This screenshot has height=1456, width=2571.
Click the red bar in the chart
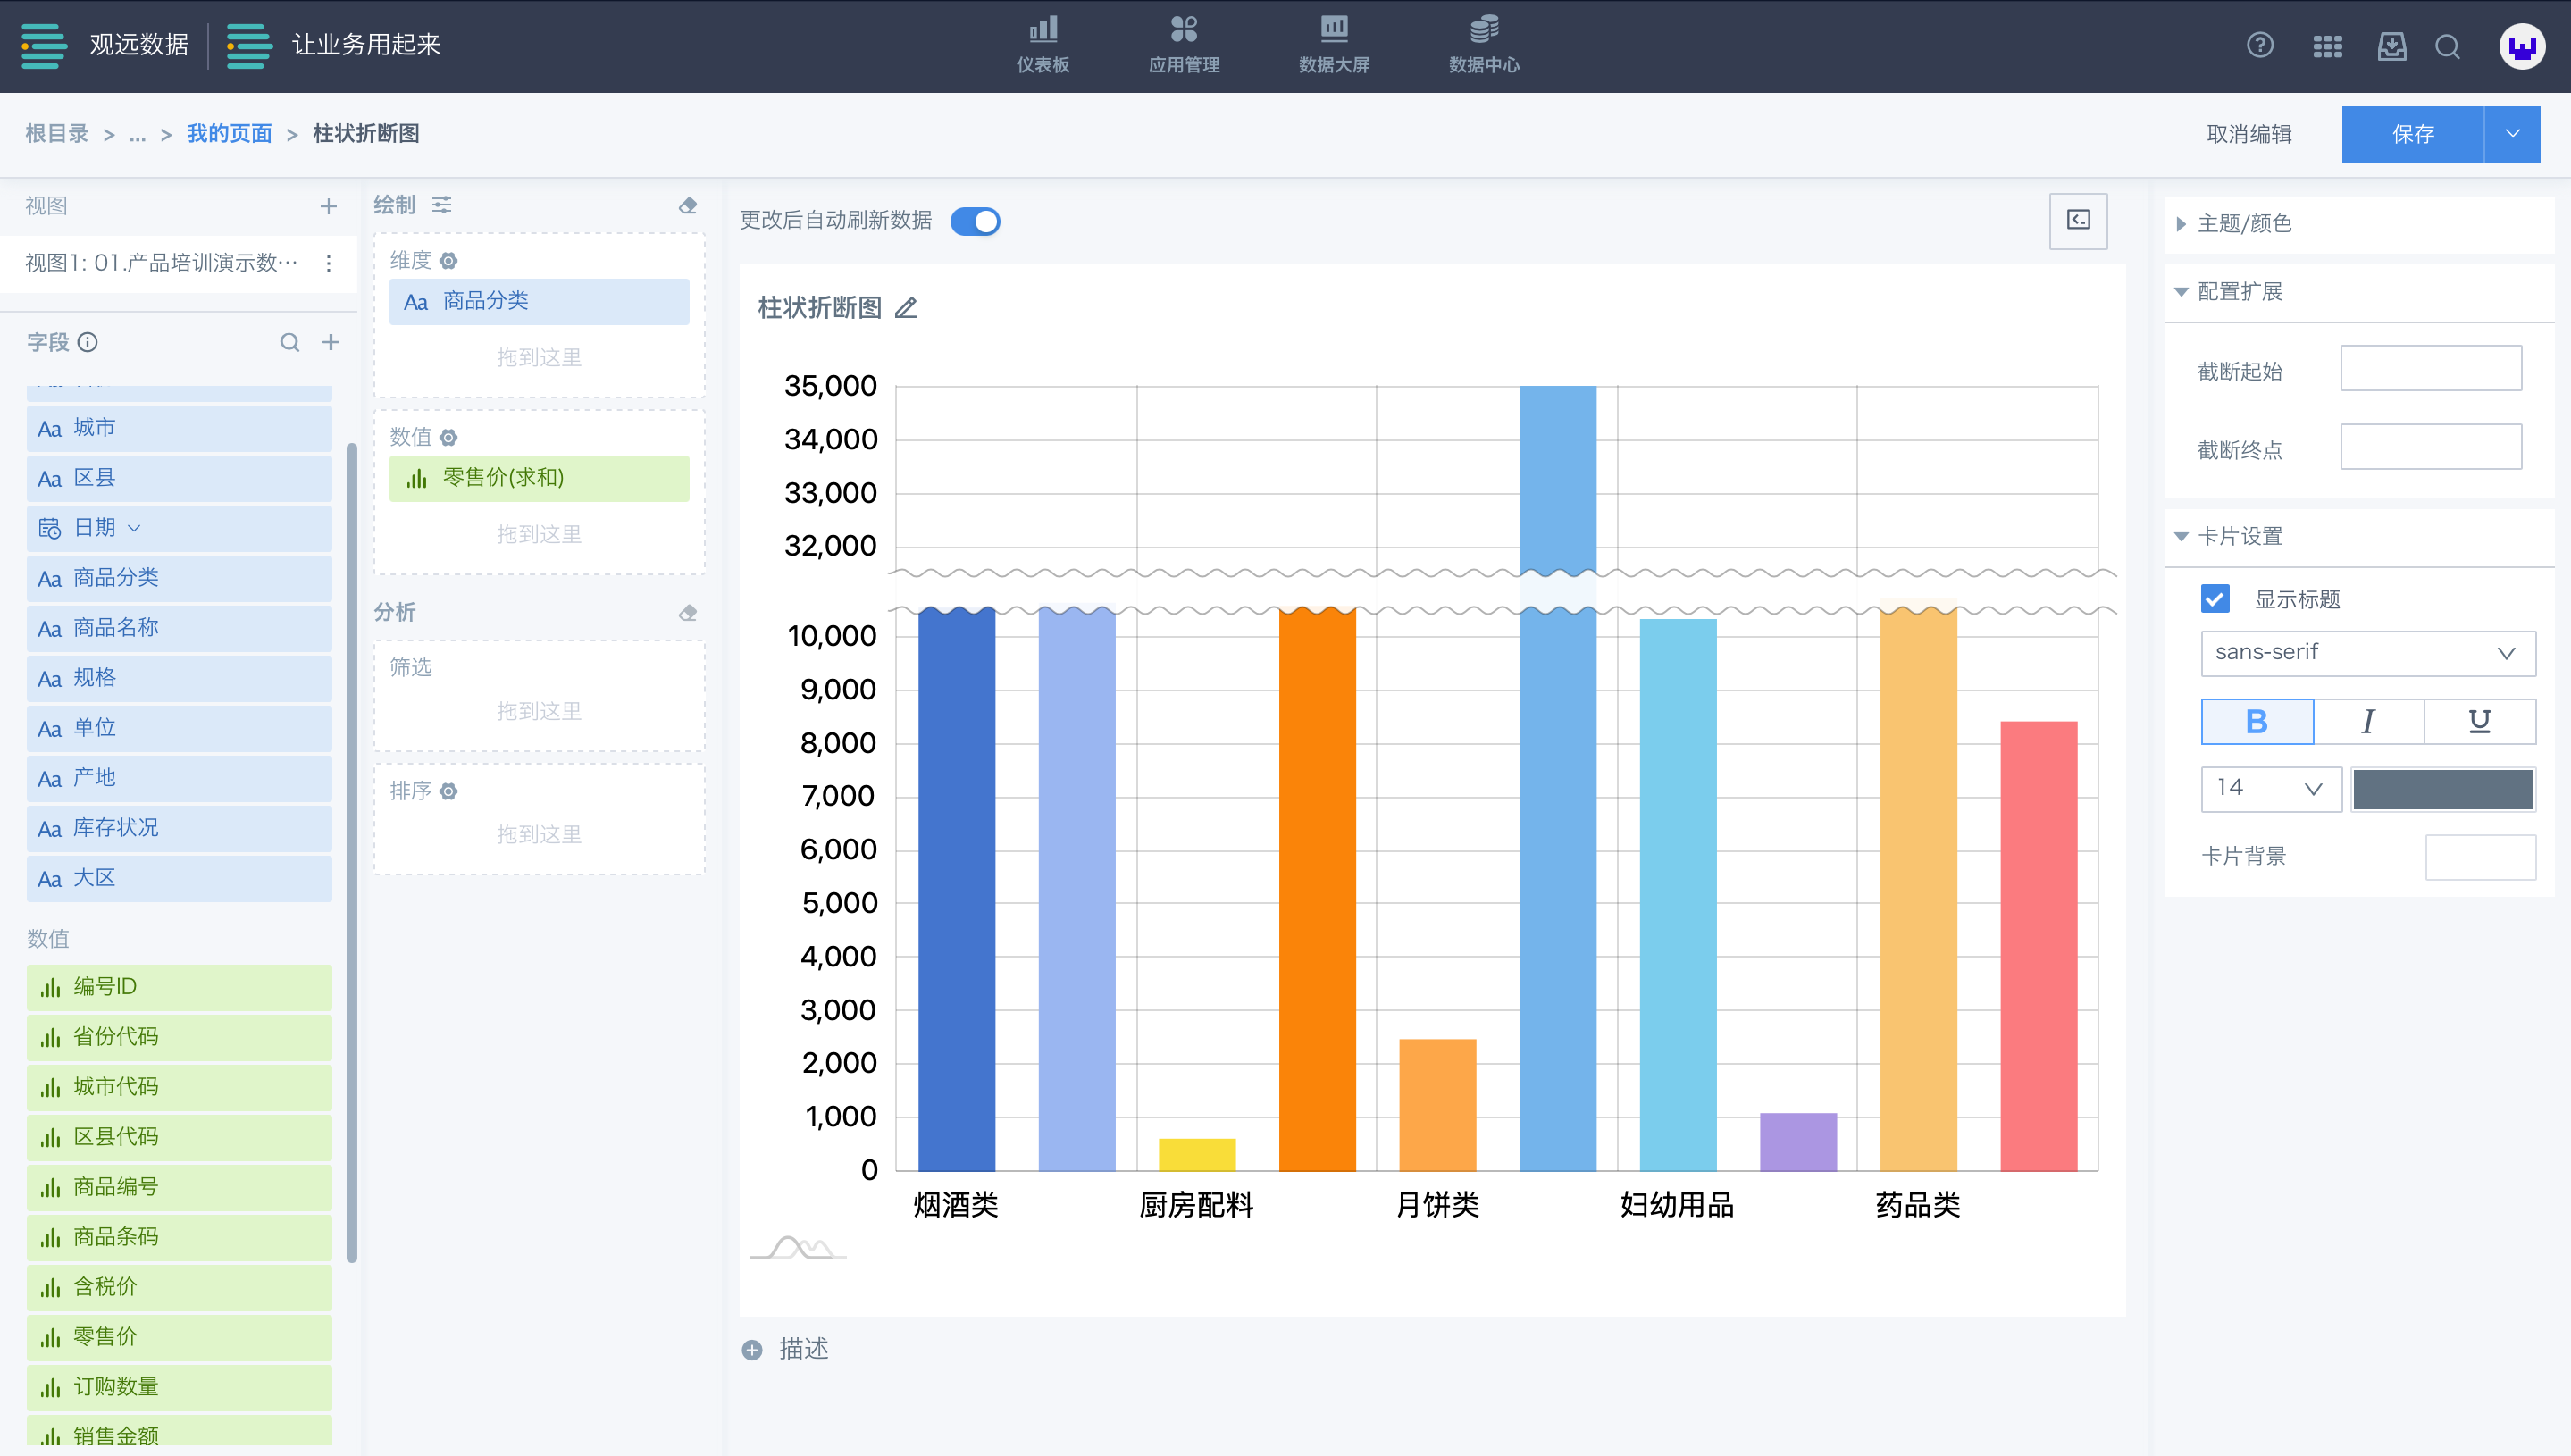click(x=2038, y=945)
